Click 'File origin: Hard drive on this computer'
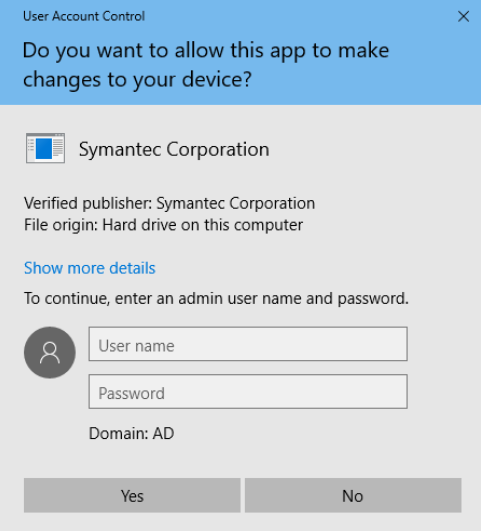The width and height of the screenshot is (481, 531). [164, 225]
